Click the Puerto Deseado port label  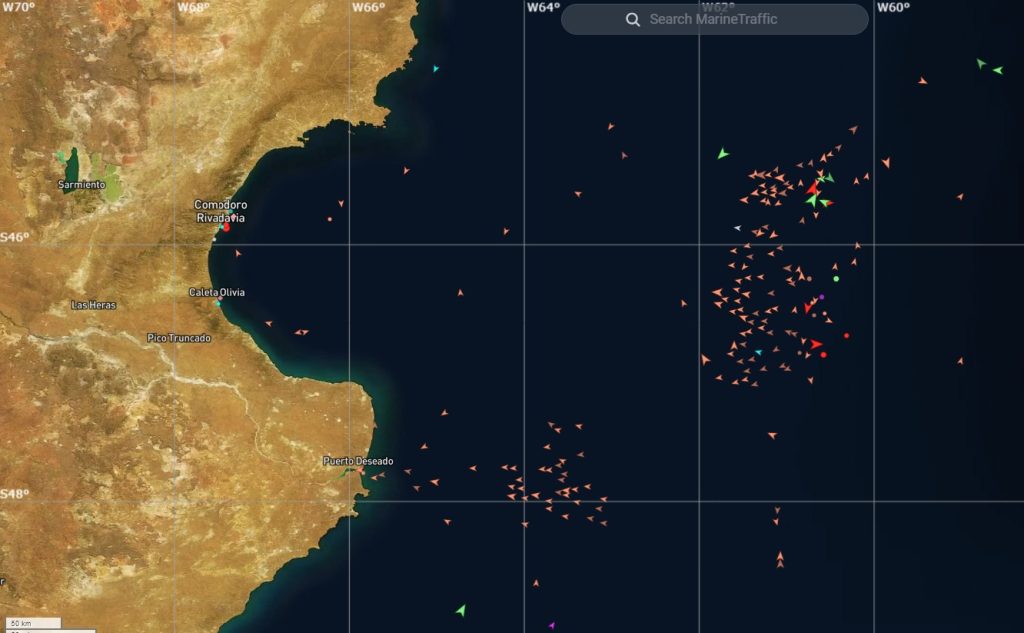click(358, 461)
